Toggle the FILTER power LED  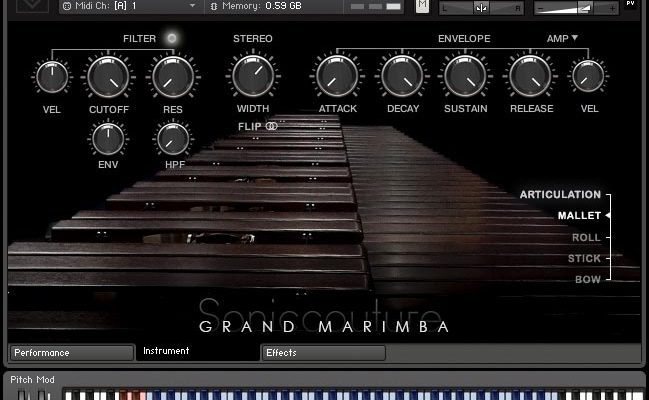(x=172, y=38)
